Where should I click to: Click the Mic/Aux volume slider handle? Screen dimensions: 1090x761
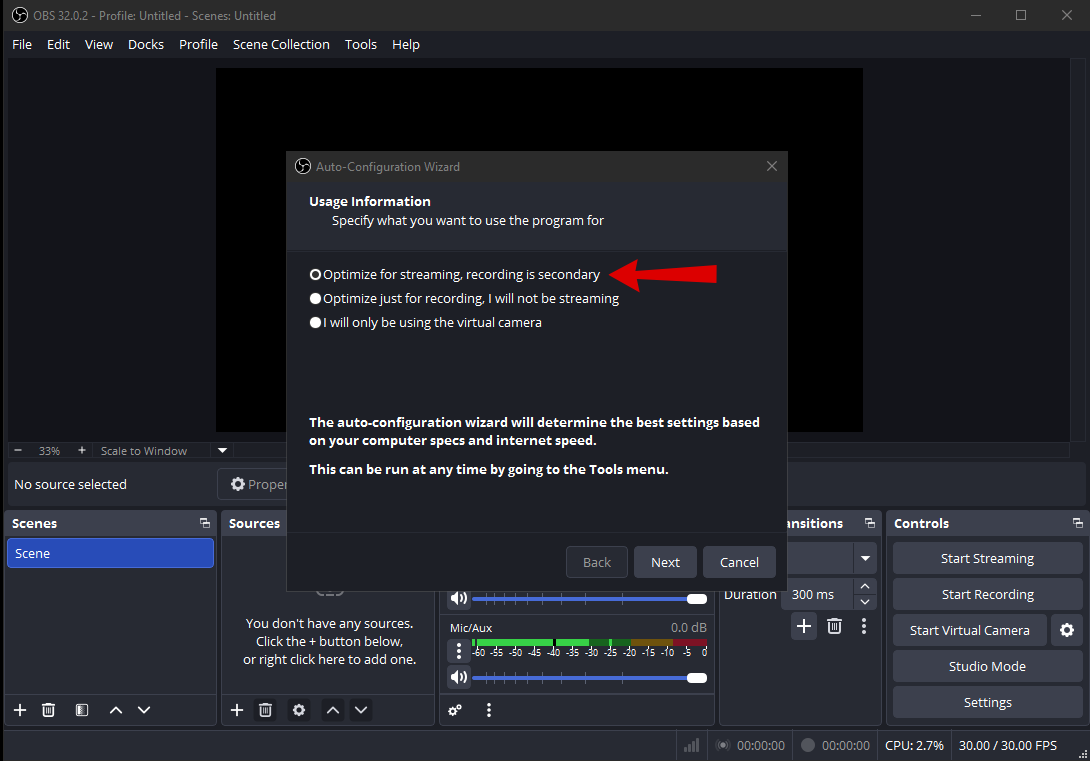point(697,678)
